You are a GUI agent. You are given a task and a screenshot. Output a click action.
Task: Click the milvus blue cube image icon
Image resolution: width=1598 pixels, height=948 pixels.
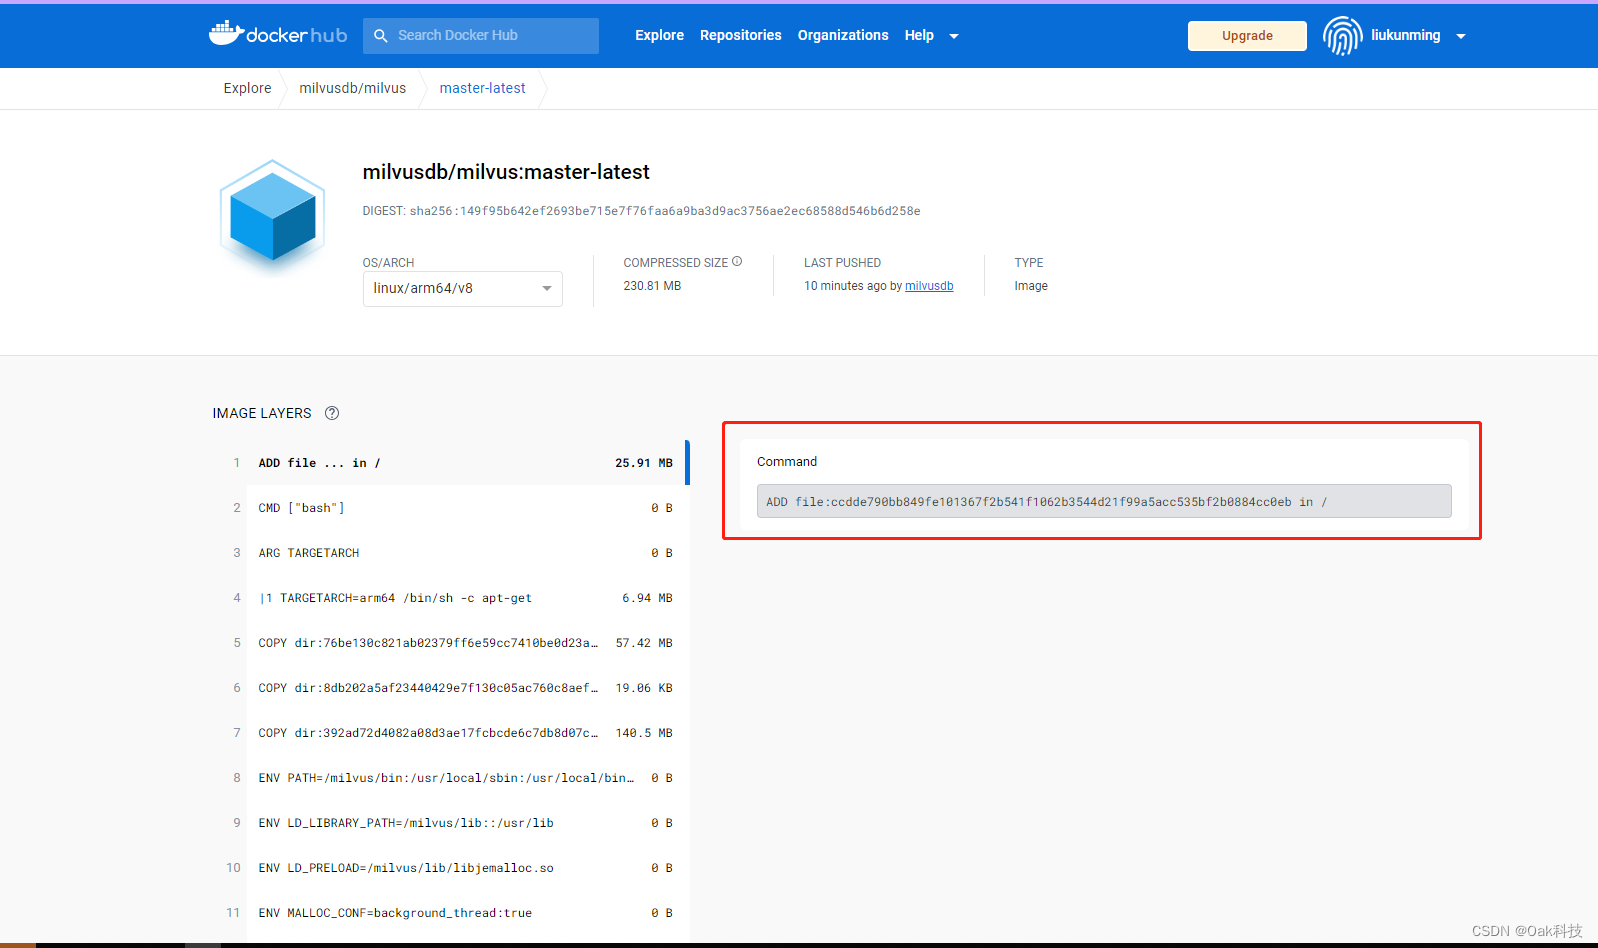coord(272,216)
